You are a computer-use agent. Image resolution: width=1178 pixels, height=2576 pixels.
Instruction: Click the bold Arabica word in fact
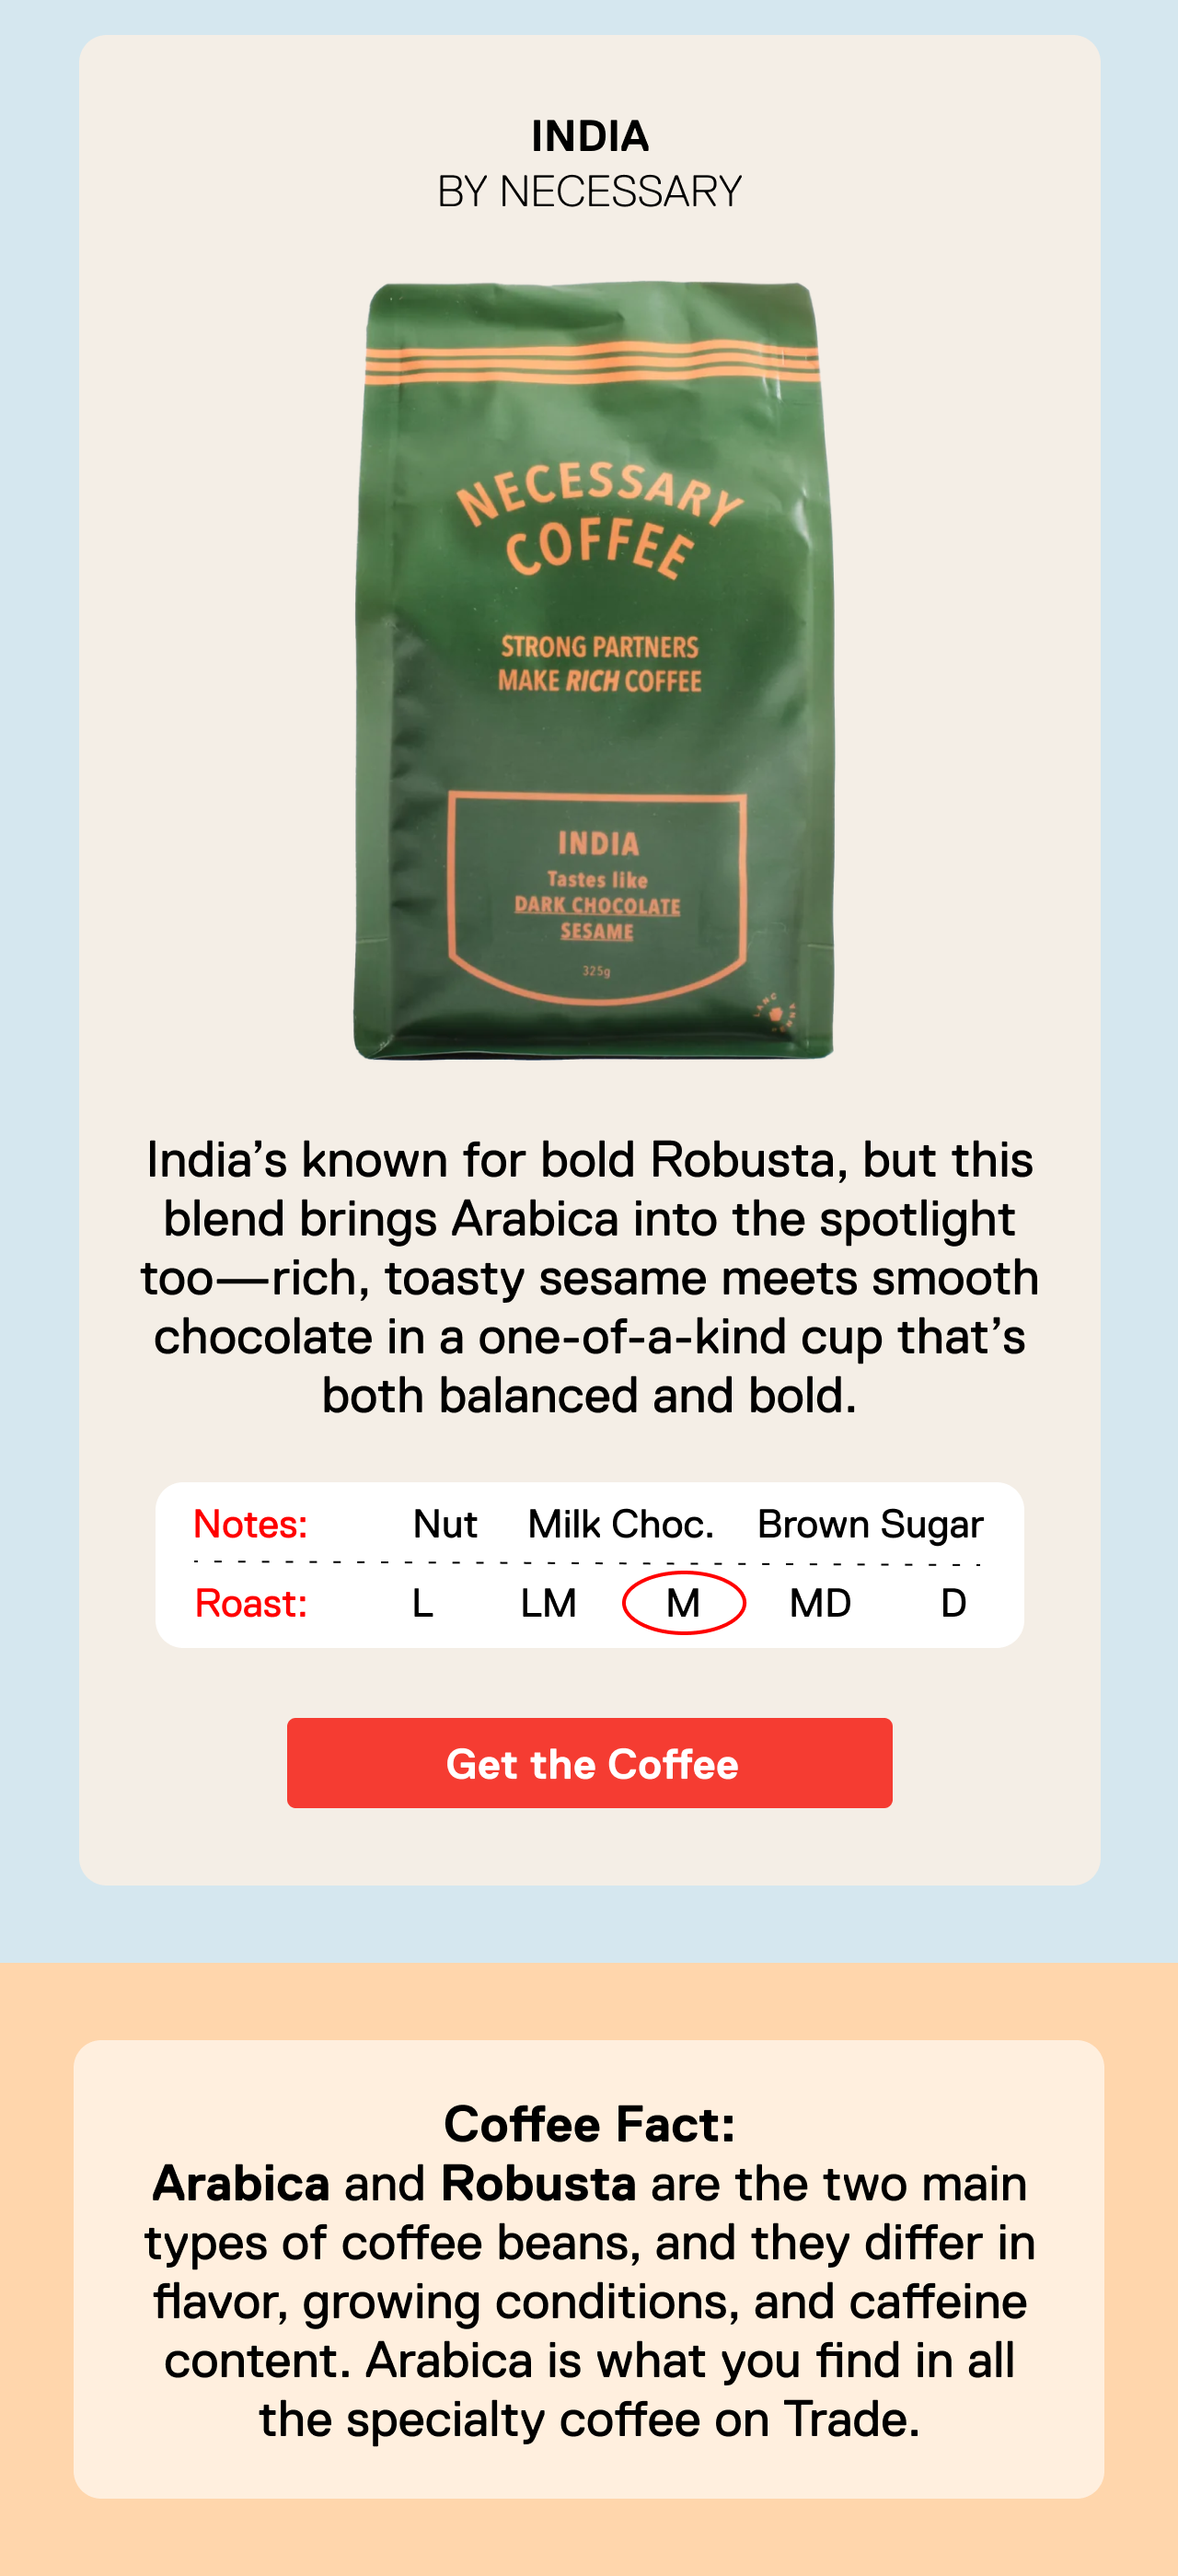241,2183
